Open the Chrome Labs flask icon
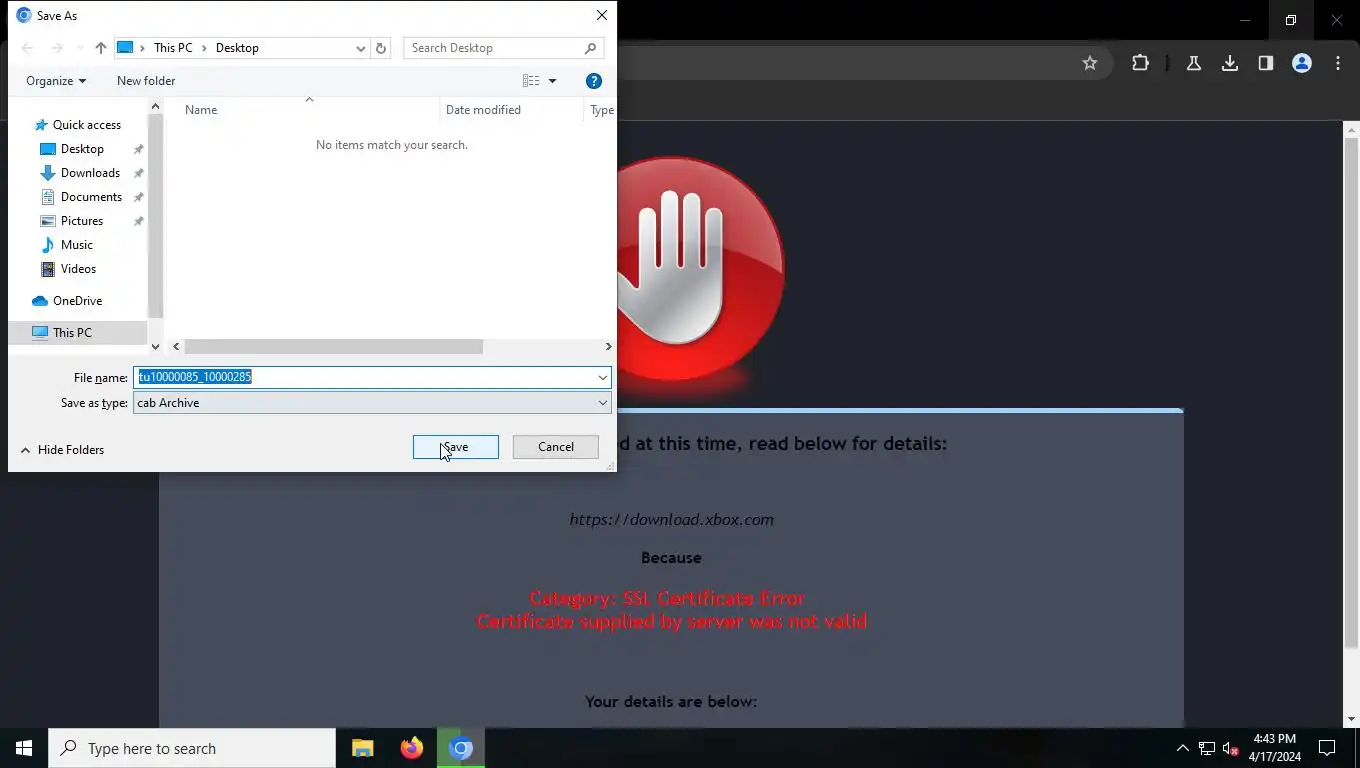Image resolution: width=1360 pixels, height=768 pixels. tap(1193, 63)
